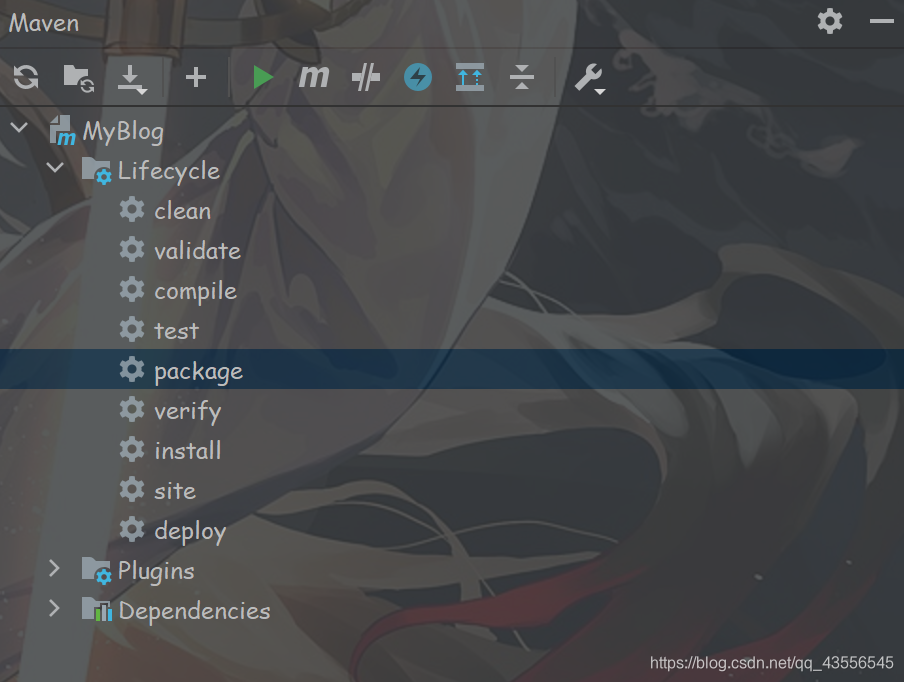Collapse the MyBlog project node
Image resolution: width=904 pixels, height=682 pixels.
(19, 127)
